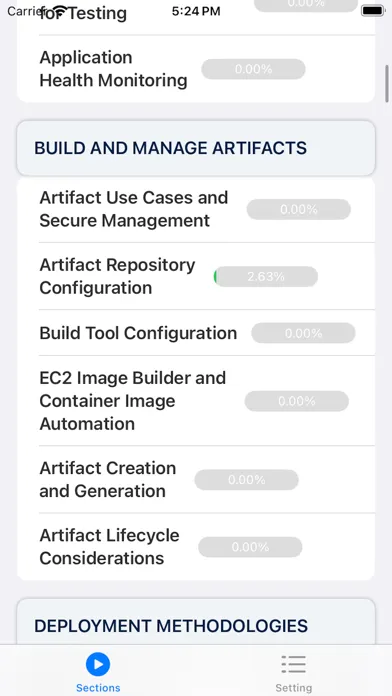
Task: Click Artifact Lifecycle Considerations progress bar
Action: click(x=250, y=547)
